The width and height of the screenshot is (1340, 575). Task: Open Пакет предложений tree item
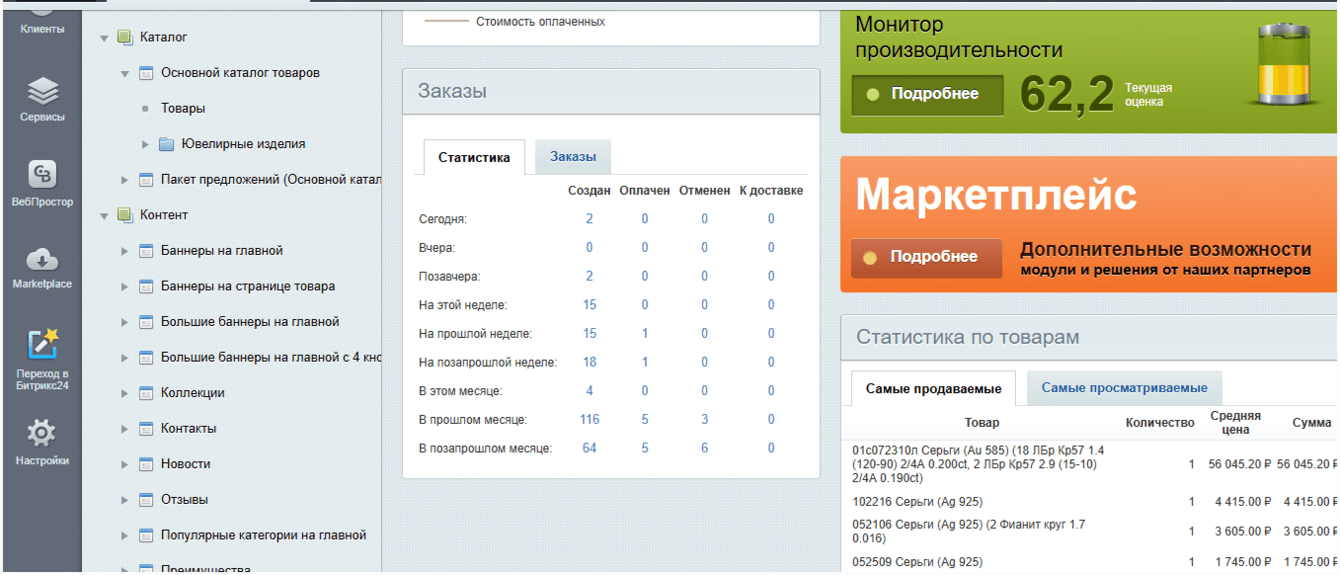[x=271, y=180]
